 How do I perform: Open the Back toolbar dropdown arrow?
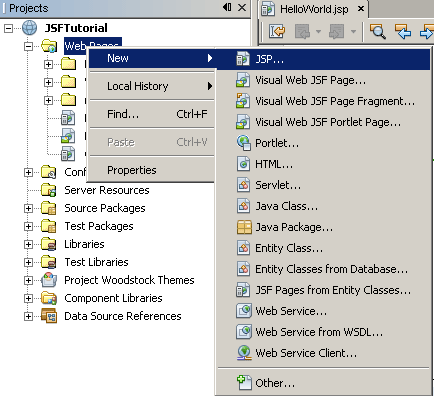[x=318, y=32]
